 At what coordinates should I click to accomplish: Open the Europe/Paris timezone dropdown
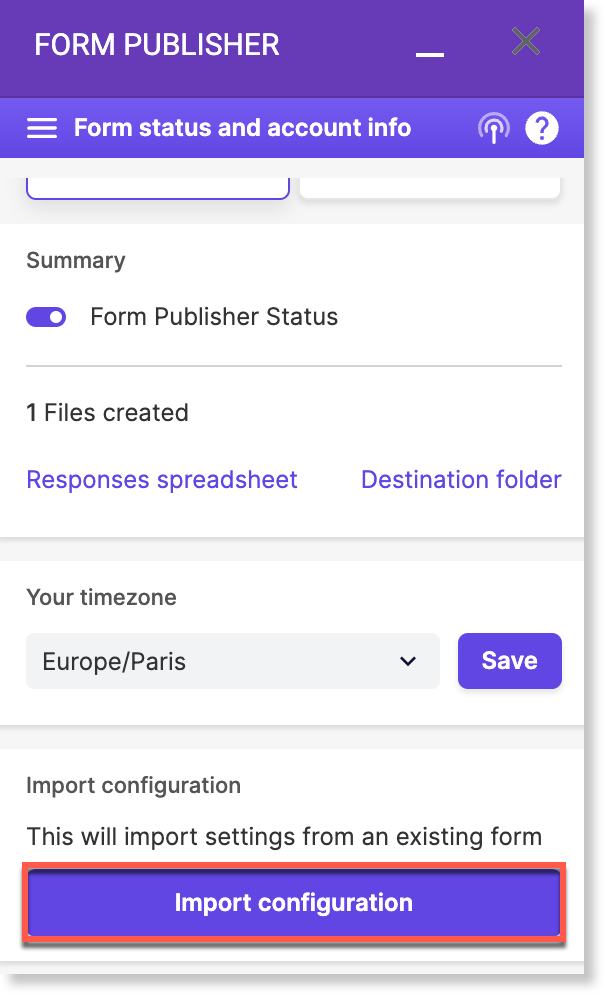233,661
